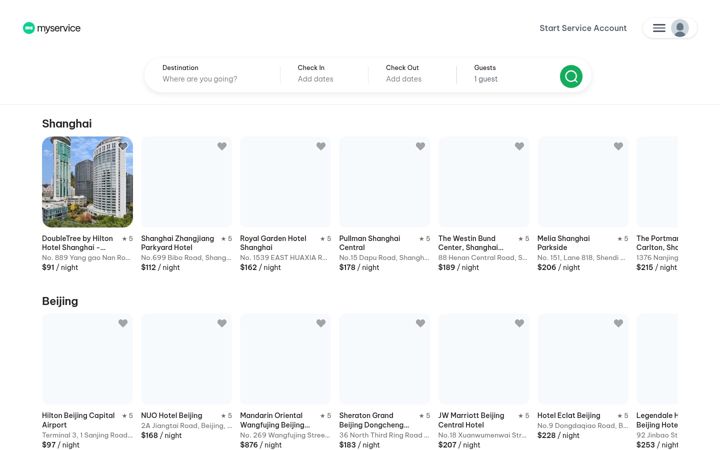This screenshot has width=720, height=450.
Task: Click DoubleTree by Hilton Hotel Shanghai title
Action: [x=77, y=243]
